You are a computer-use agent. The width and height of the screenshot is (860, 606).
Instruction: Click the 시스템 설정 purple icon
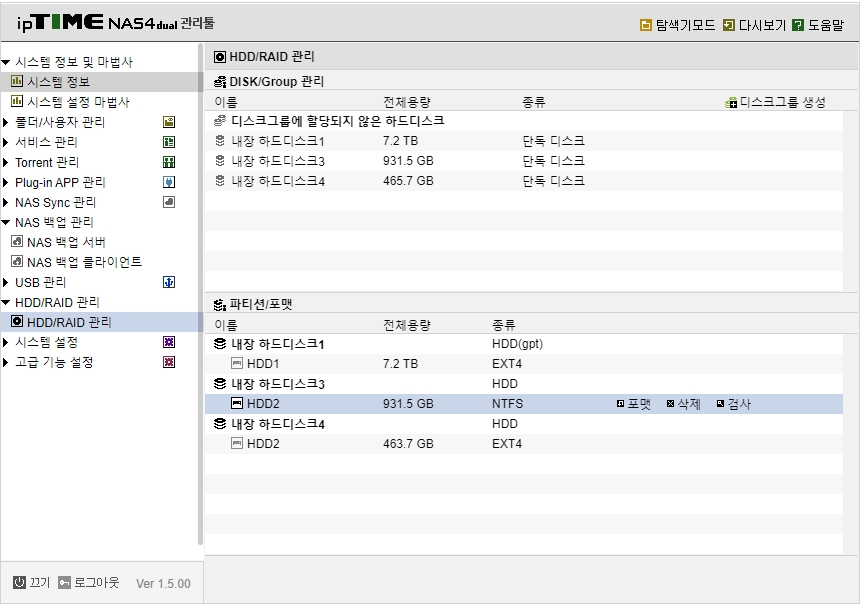169,342
